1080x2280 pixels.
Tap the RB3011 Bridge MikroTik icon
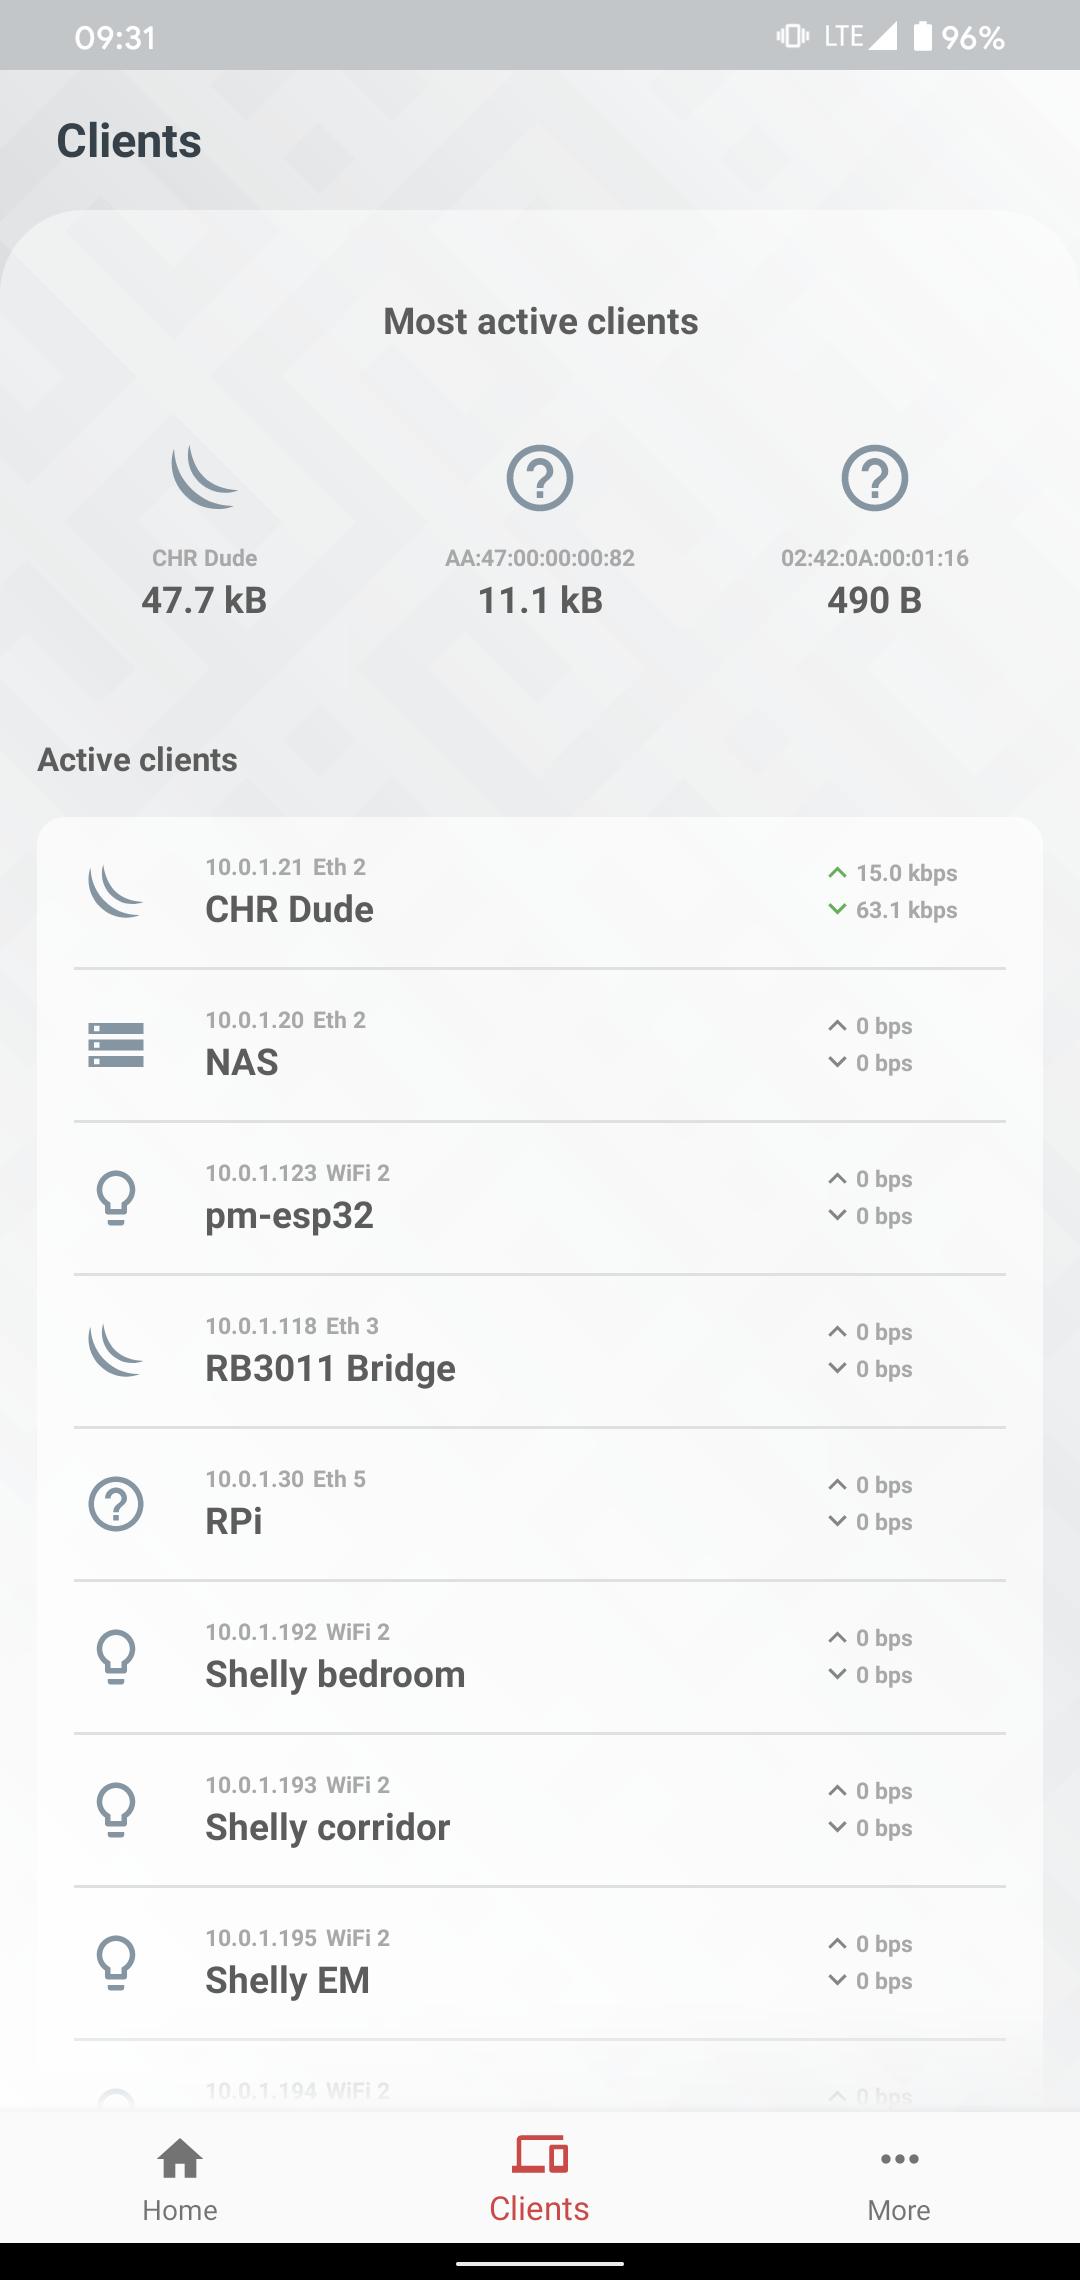(116, 1351)
